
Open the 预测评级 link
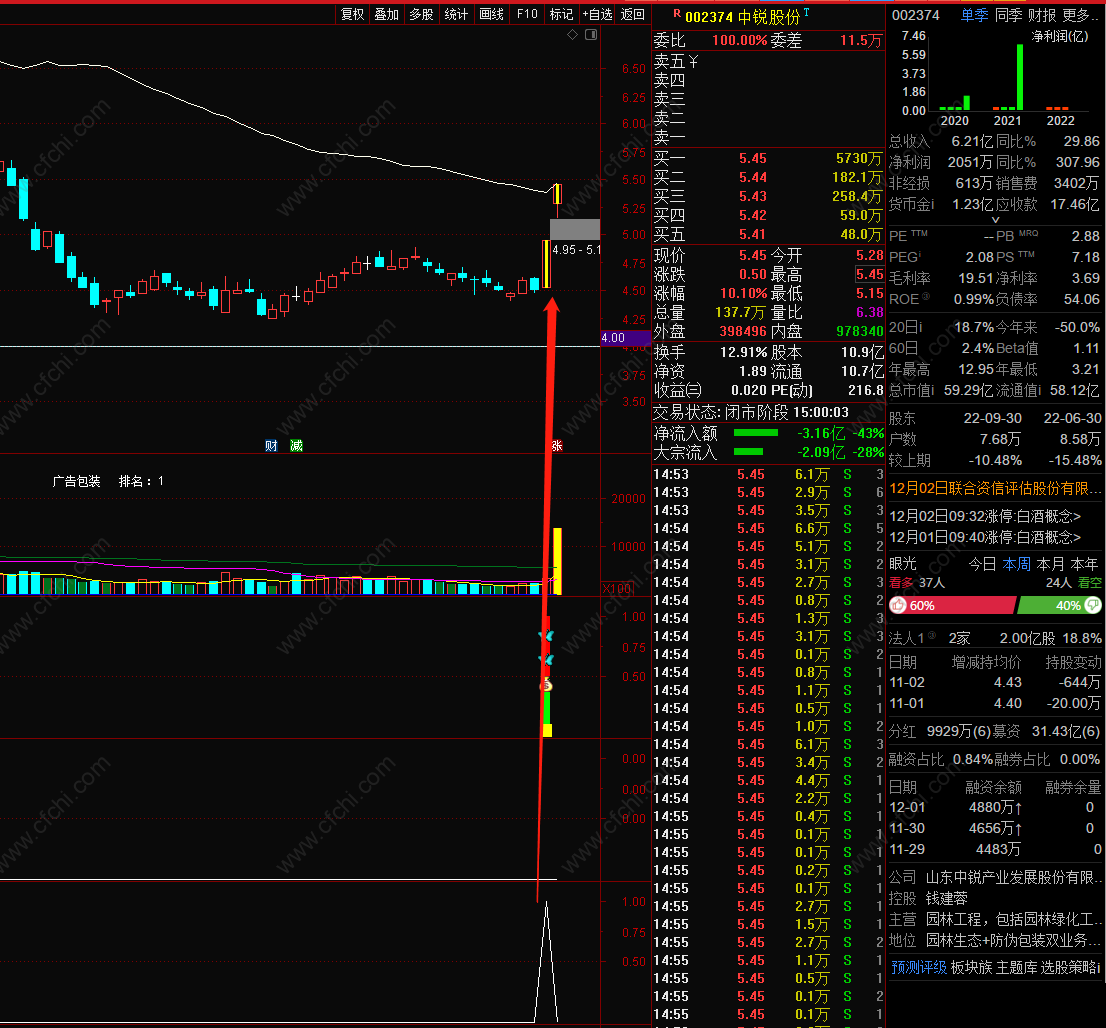918,967
